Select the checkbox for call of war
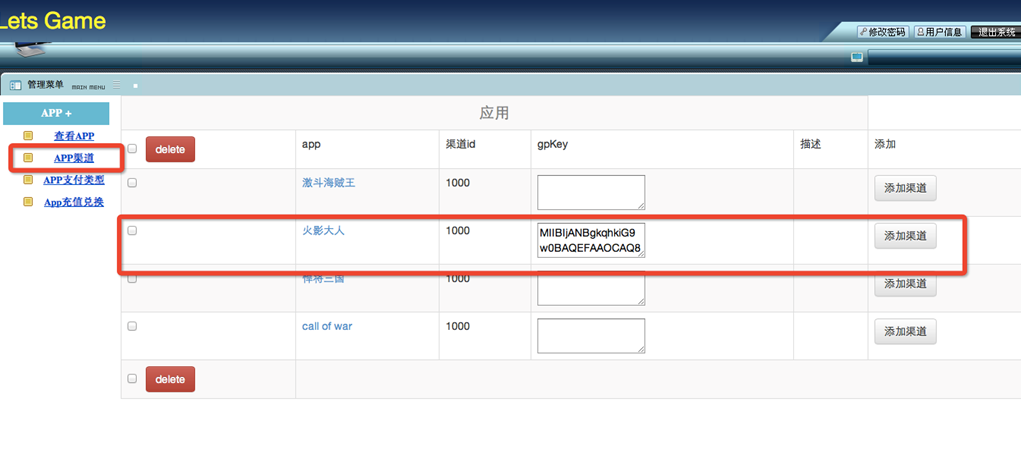The width and height of the screenshot is (1021, 467). (132, 326)
